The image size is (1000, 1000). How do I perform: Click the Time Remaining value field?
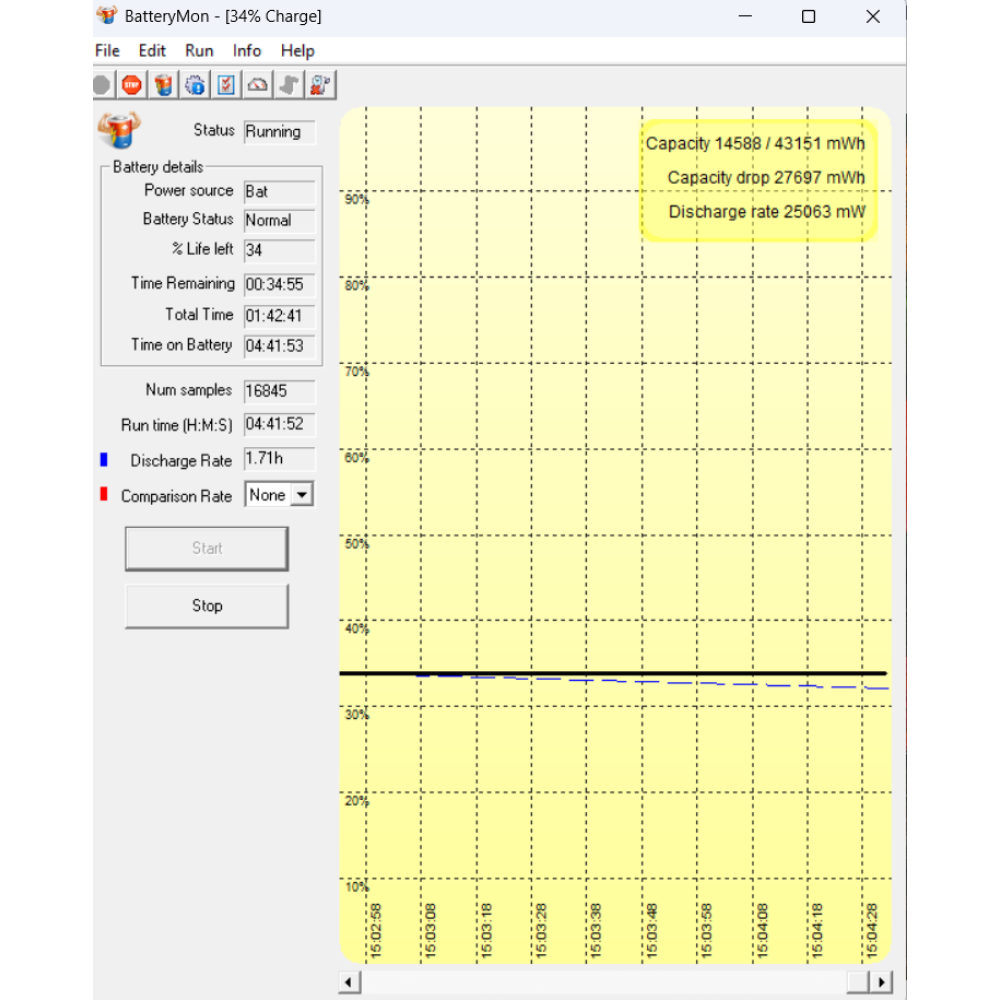click(x=279, y=285)
